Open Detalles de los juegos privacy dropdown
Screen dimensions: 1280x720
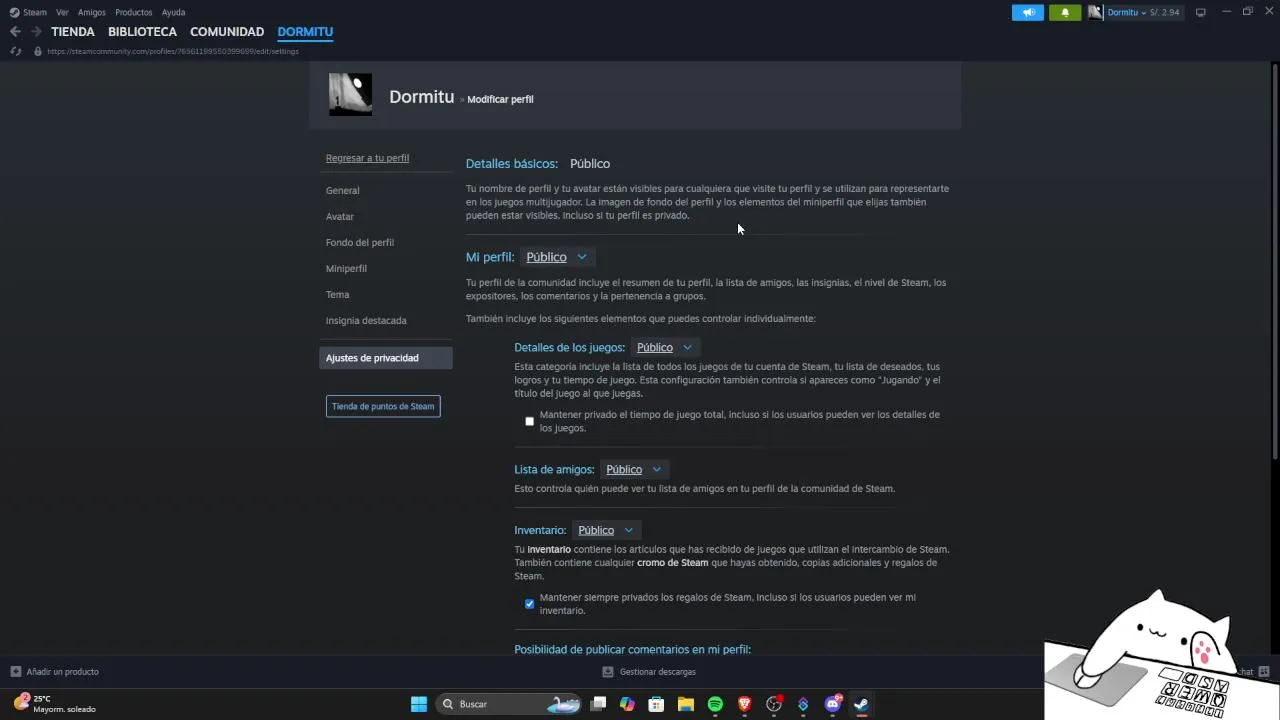[665, 347]
